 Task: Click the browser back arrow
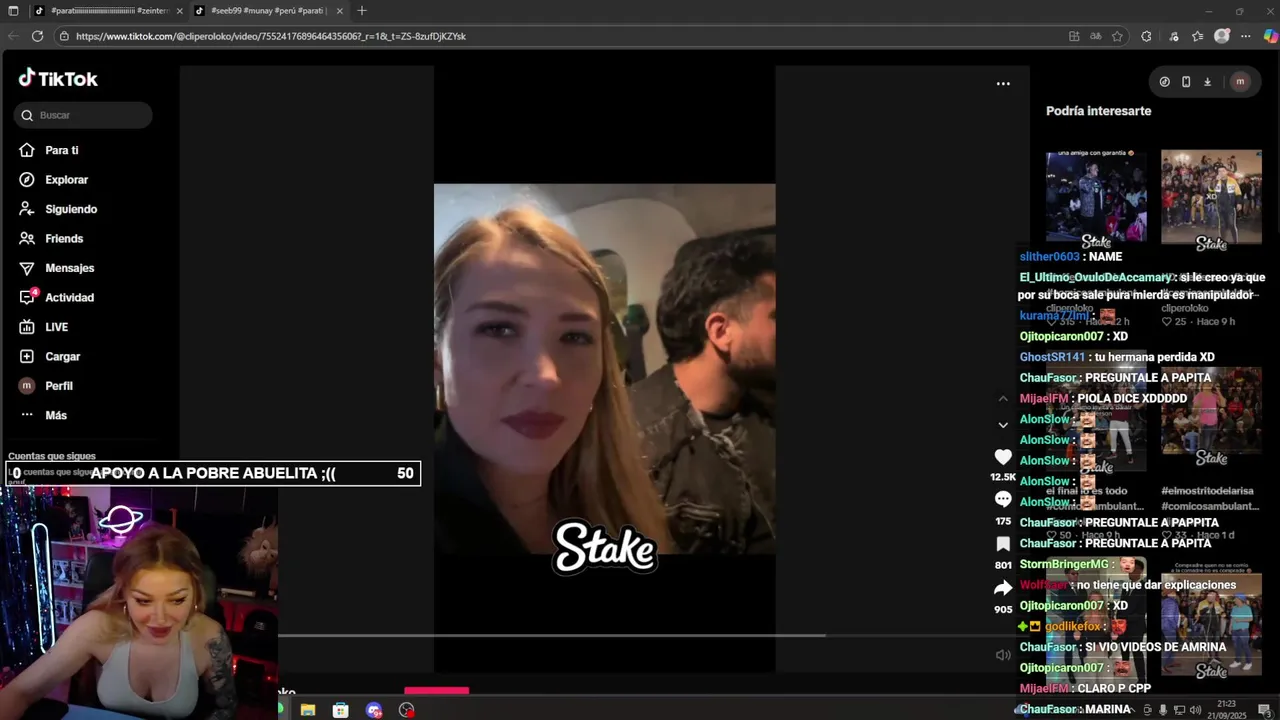13,36
